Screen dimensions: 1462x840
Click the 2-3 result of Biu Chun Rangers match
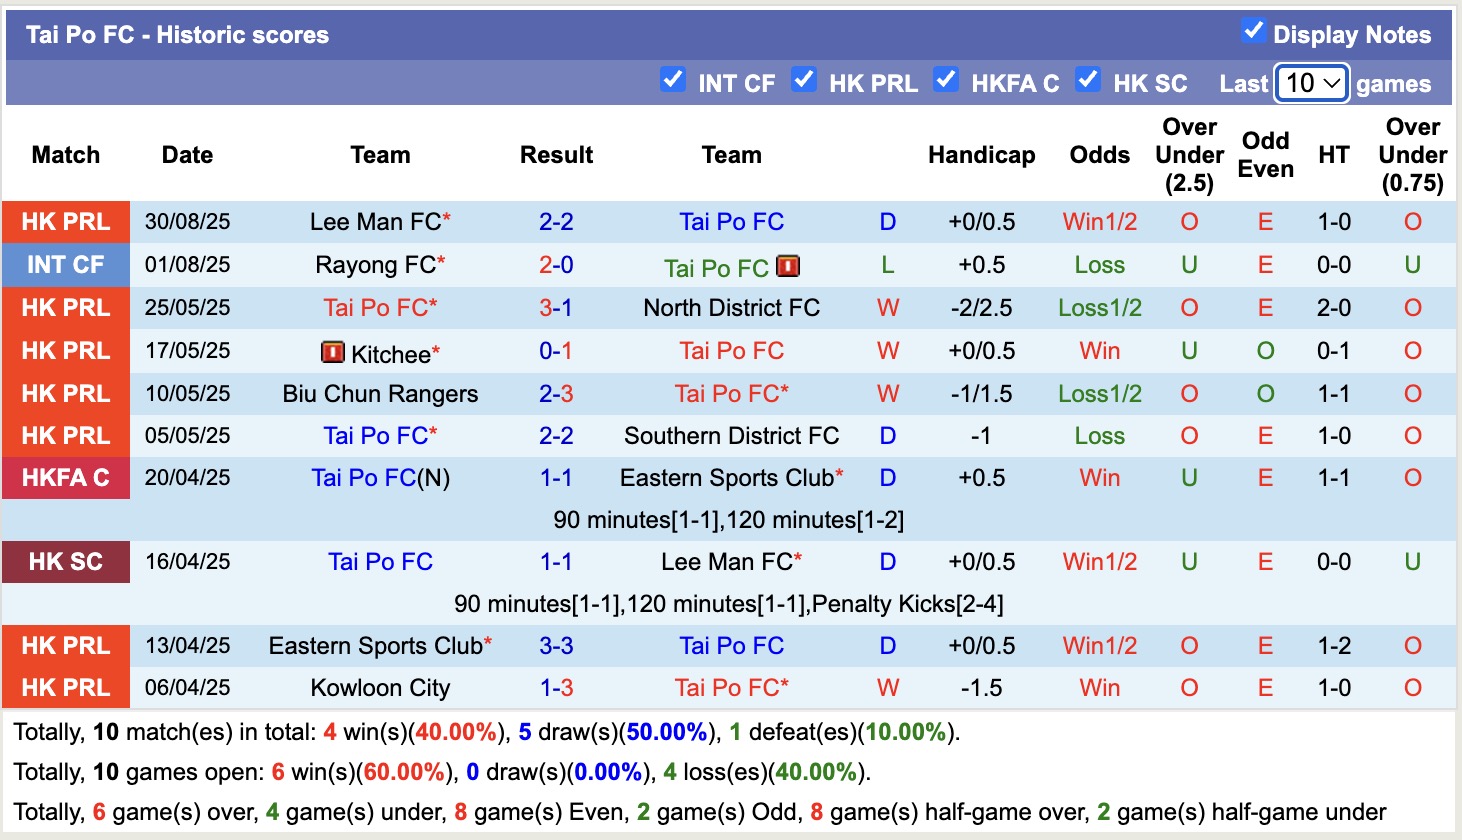click(556, 394)
